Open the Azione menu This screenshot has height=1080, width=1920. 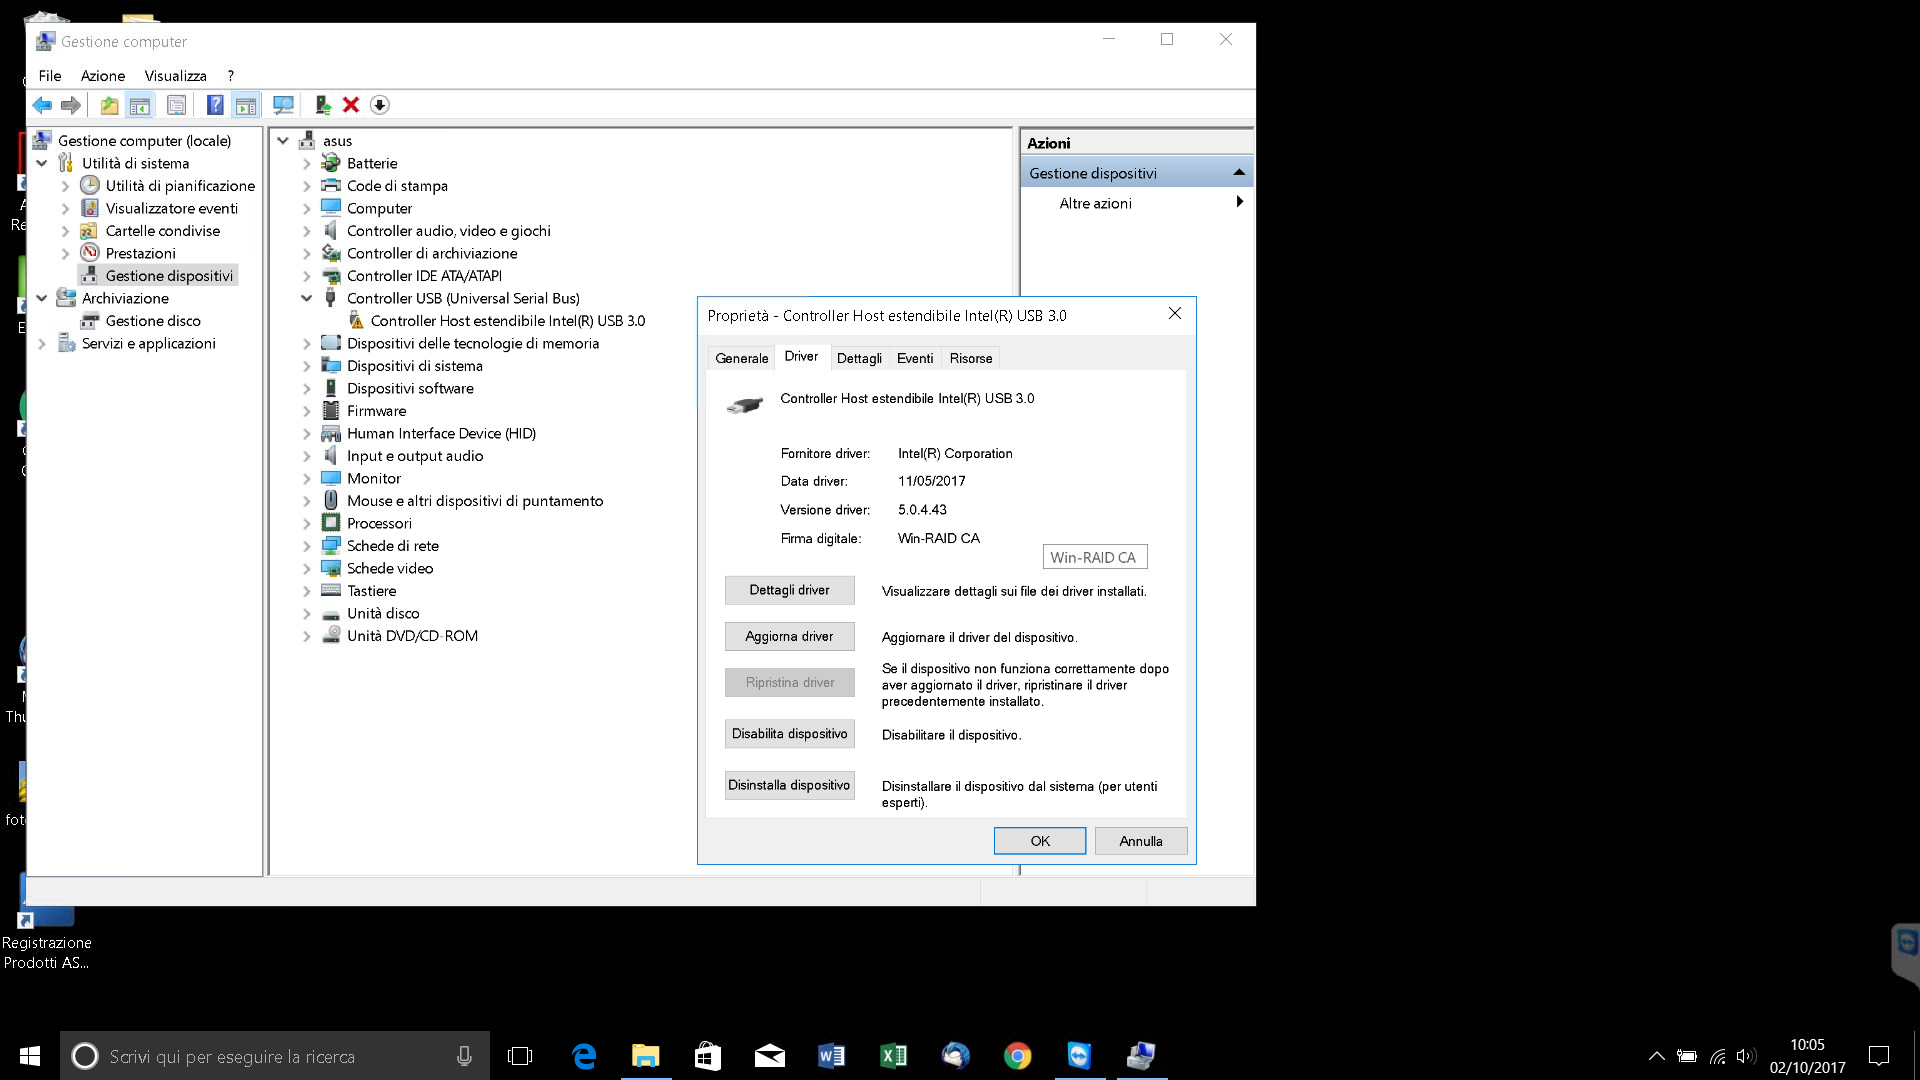(x=103, y=76)
